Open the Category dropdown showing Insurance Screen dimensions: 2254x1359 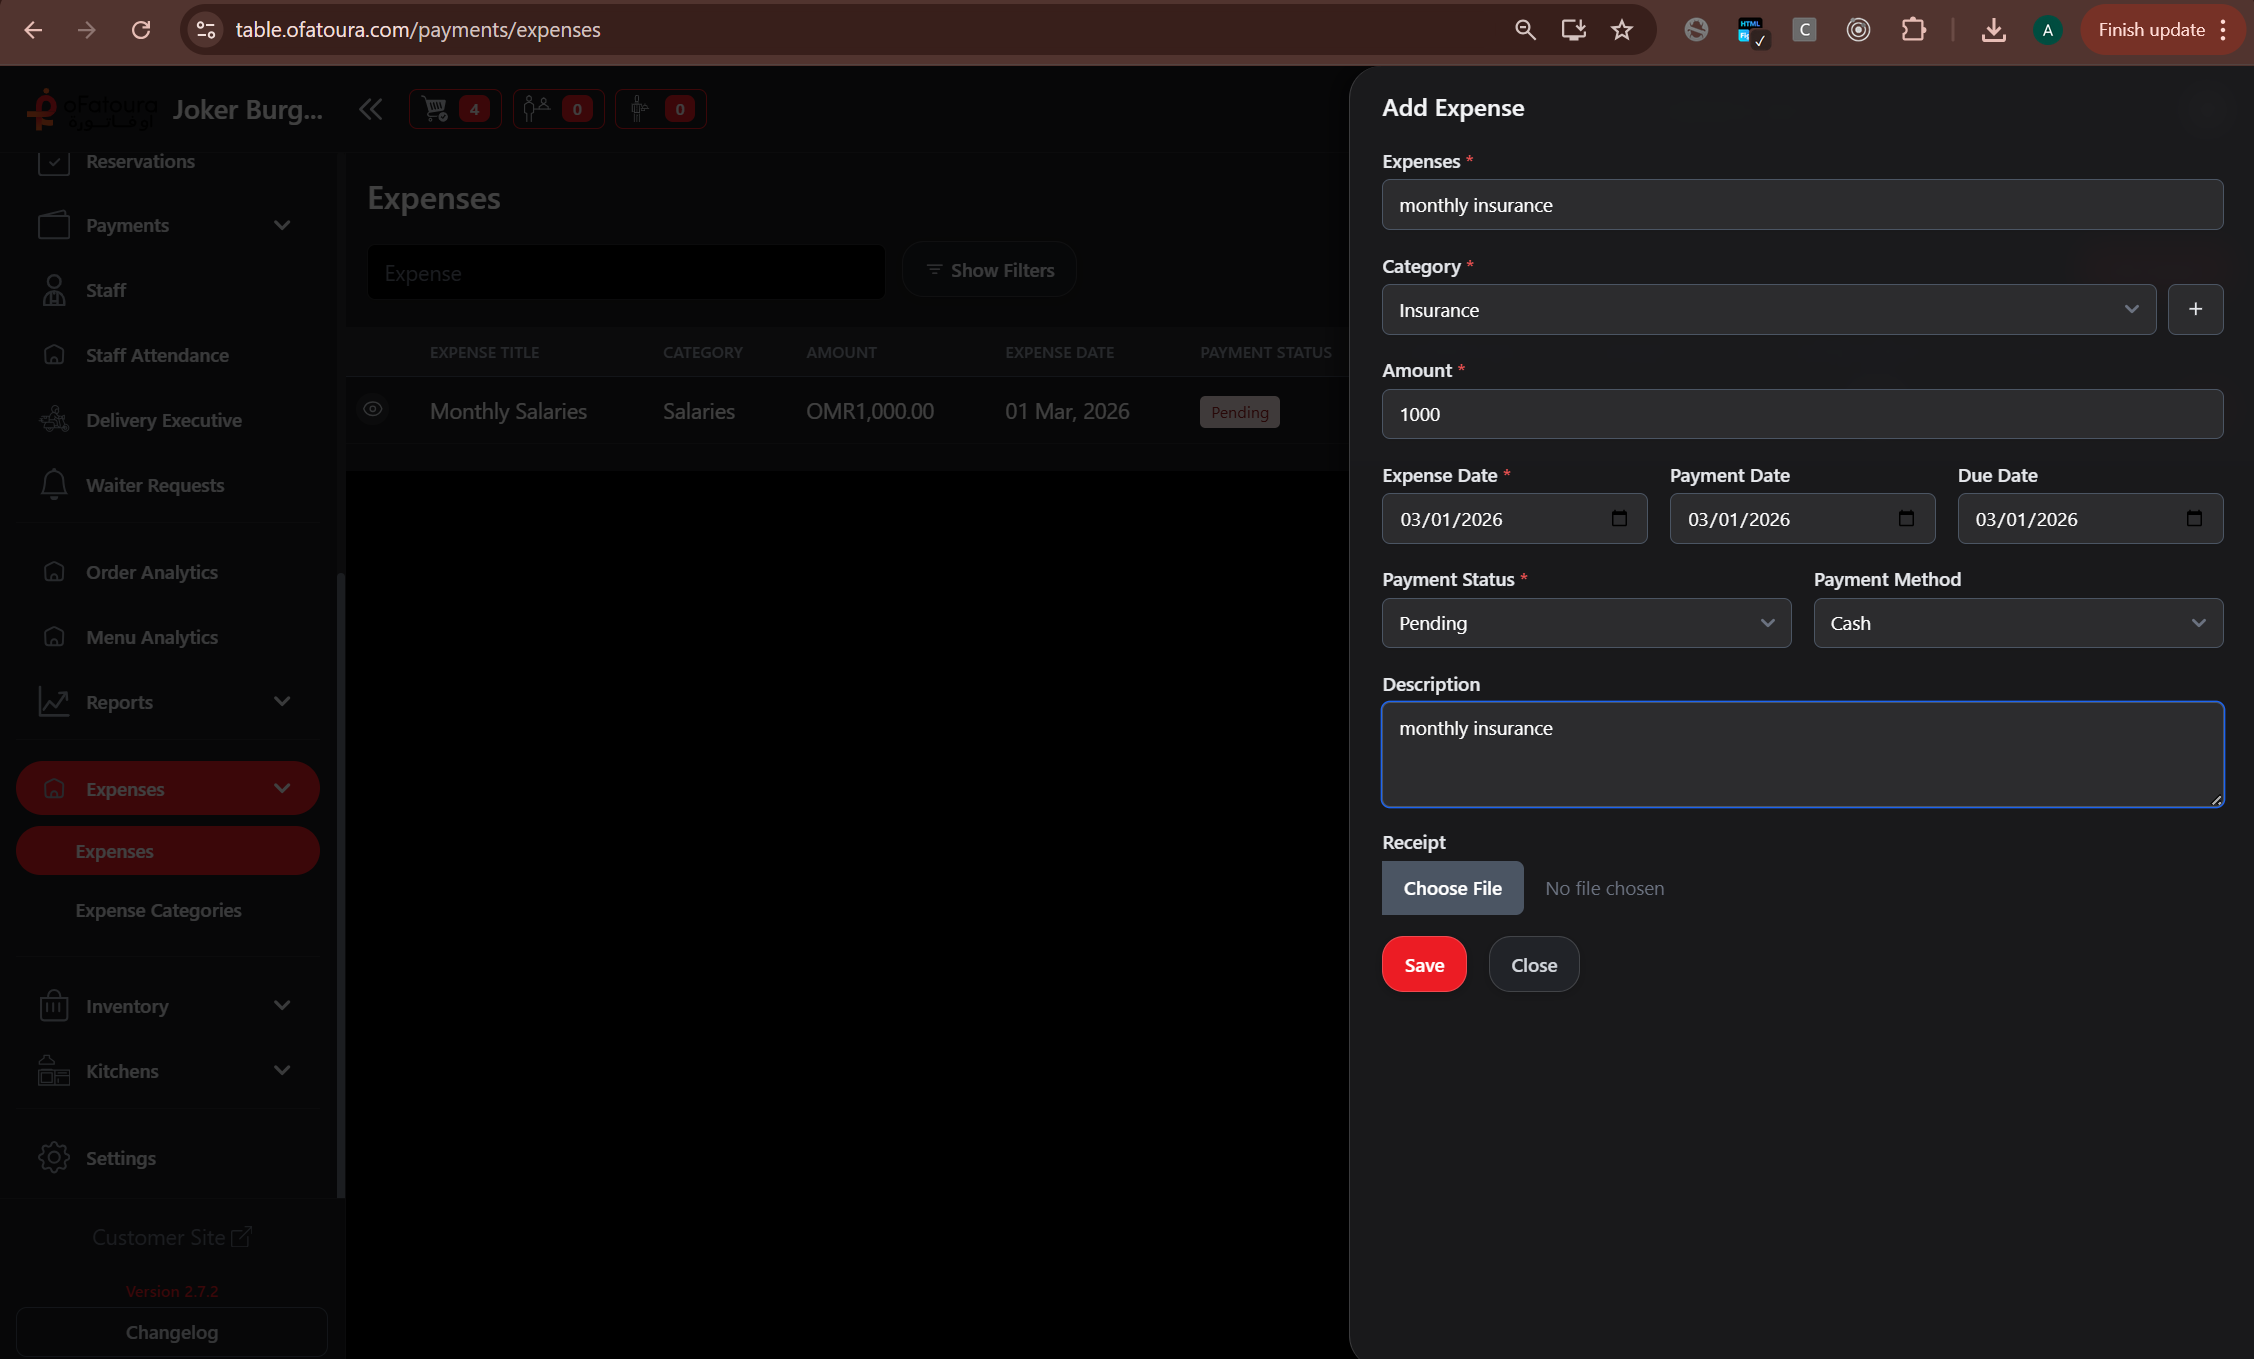(1767, 310)
